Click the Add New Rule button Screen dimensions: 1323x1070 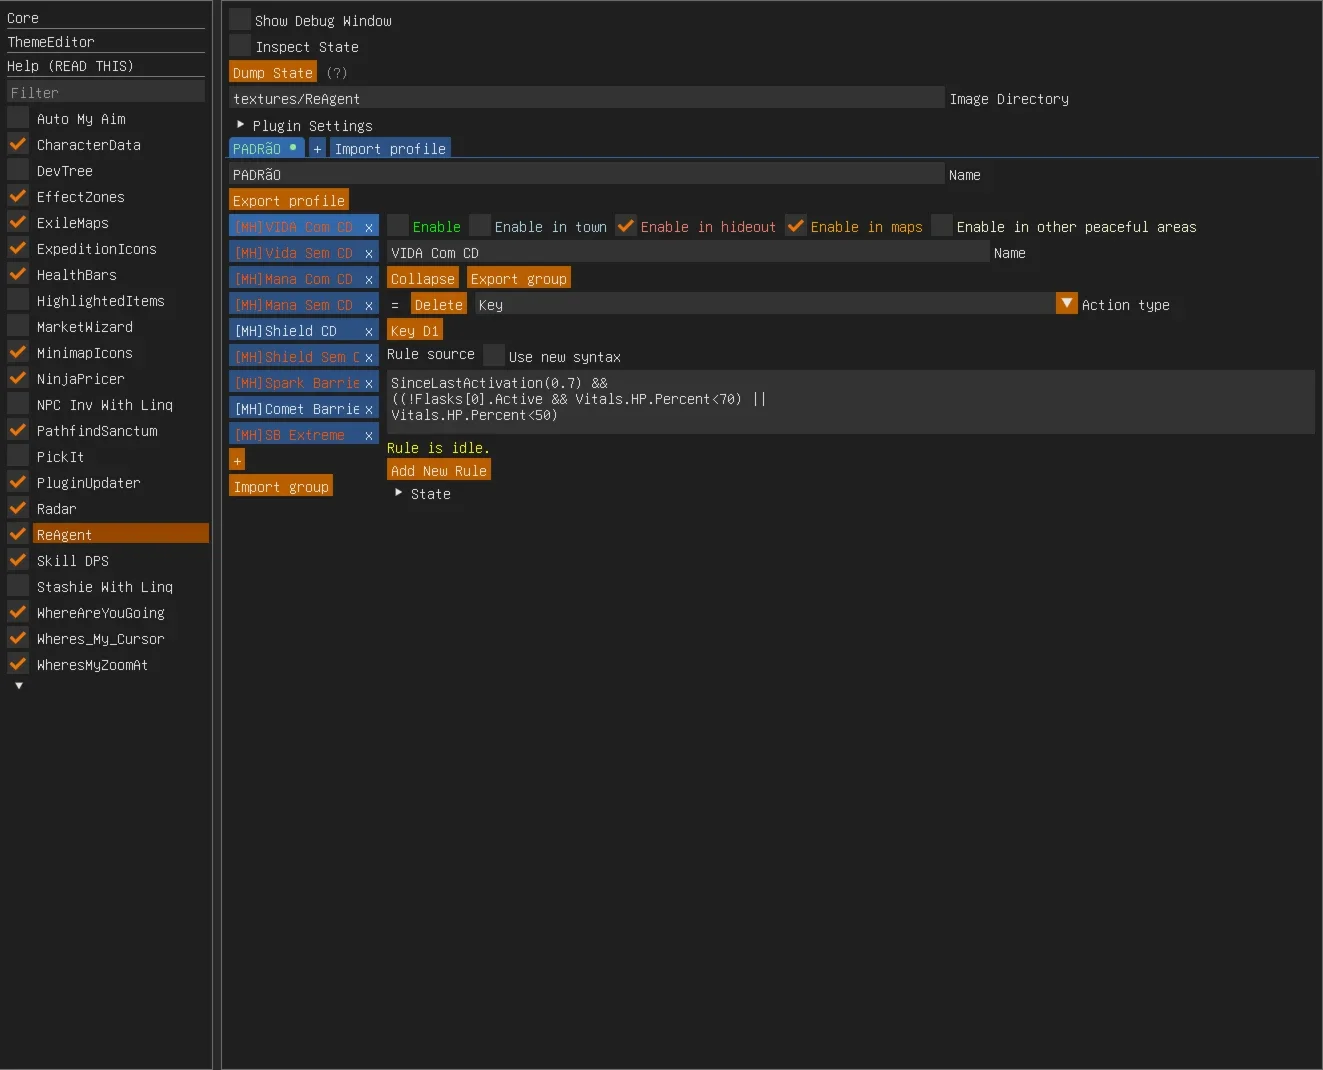(x=439, y=470)
